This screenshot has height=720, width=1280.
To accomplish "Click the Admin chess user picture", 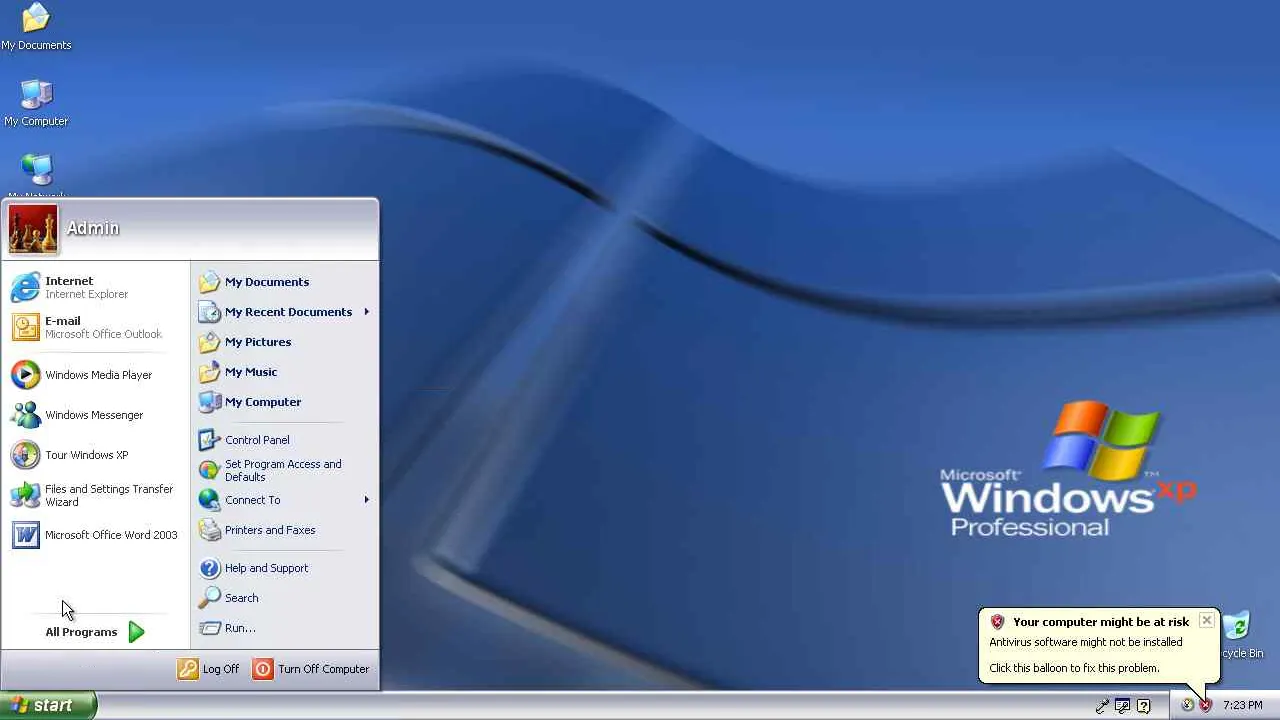I will 33,229.
